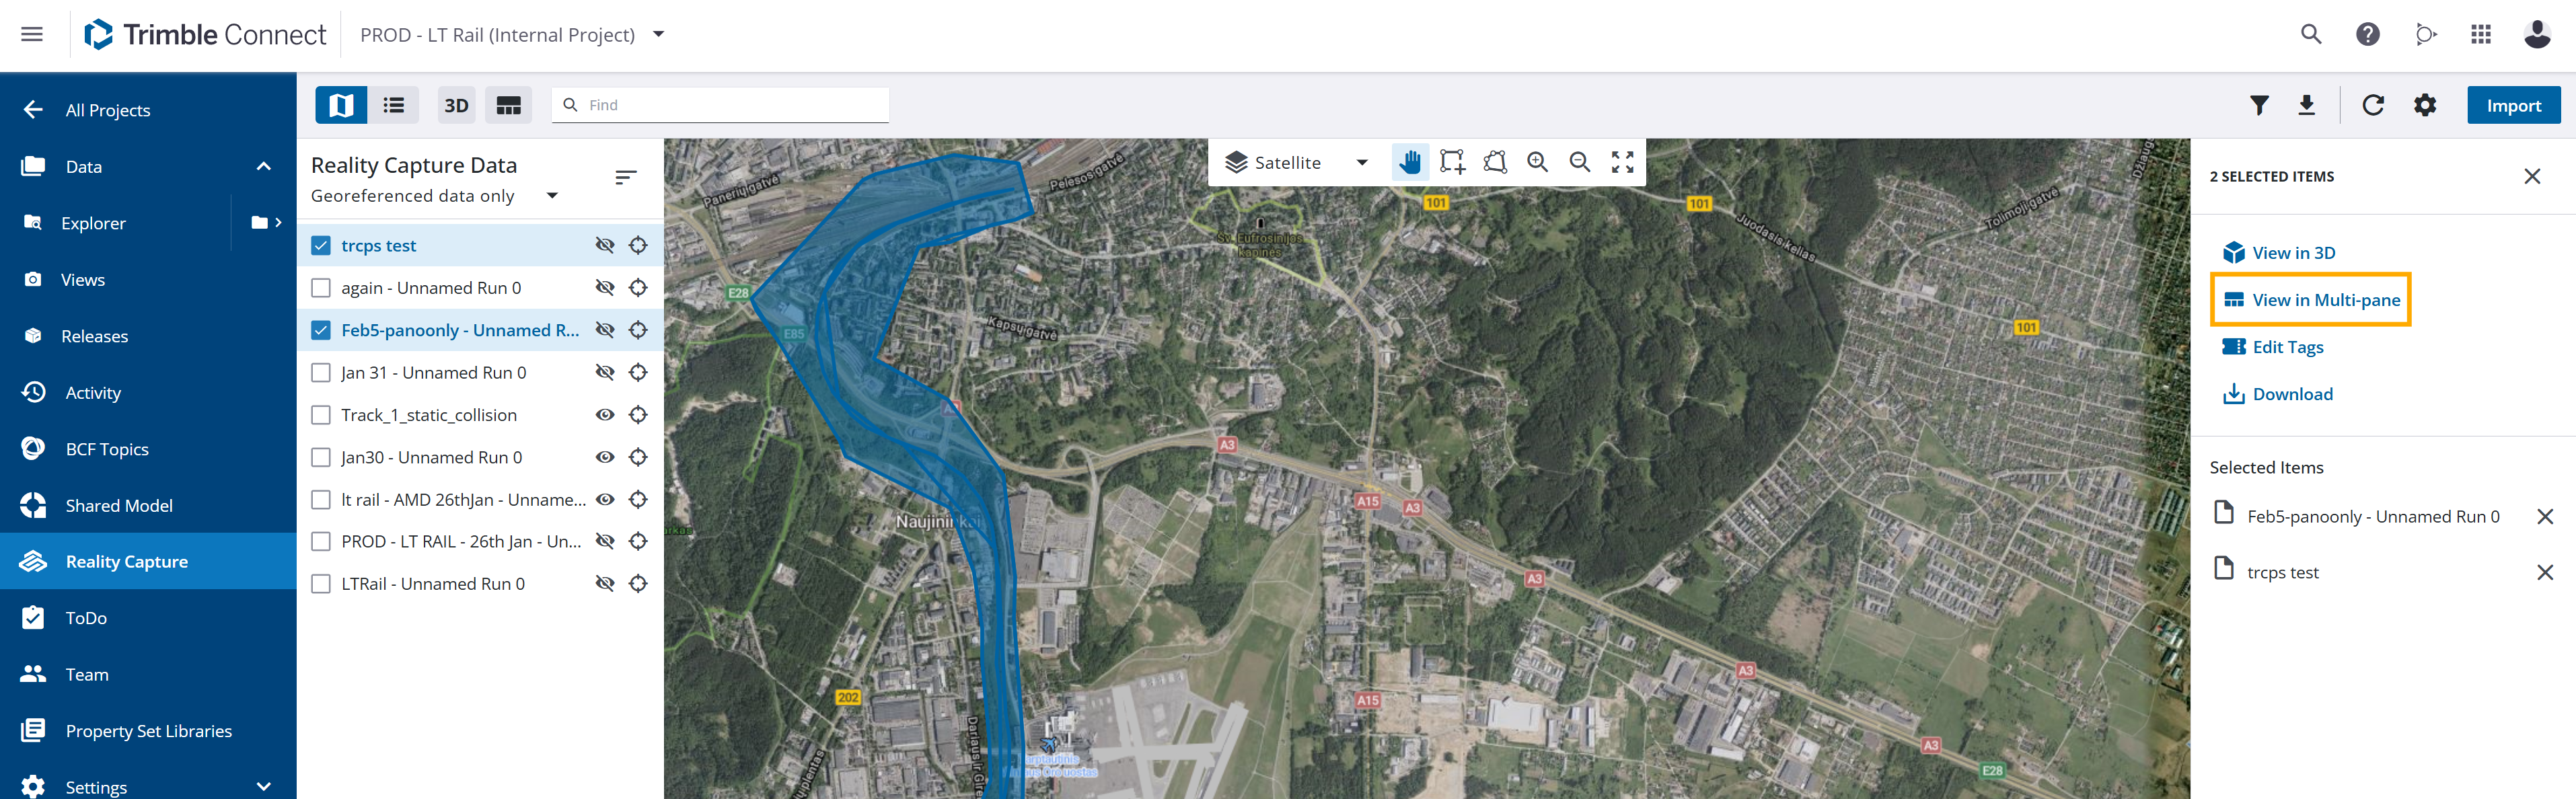Click the filter funnel icon
The height and width of the screenshot is (799, 2576).
click(2259, 105)
